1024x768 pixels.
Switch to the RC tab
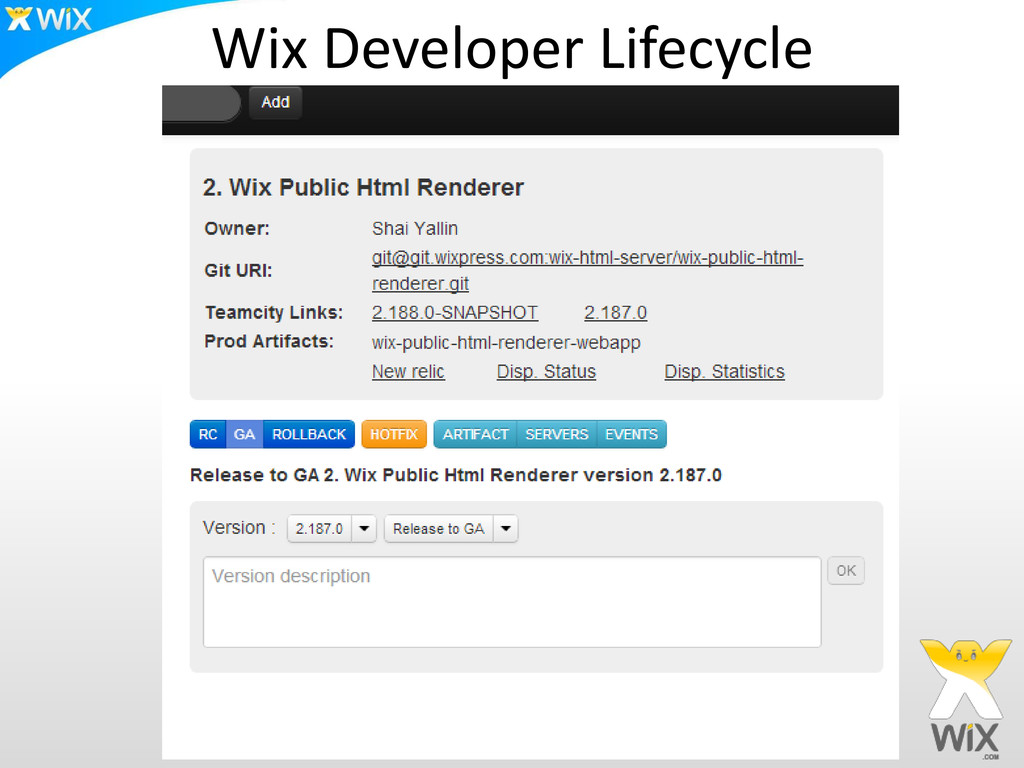pyautogui.click(x=208, y=434)
